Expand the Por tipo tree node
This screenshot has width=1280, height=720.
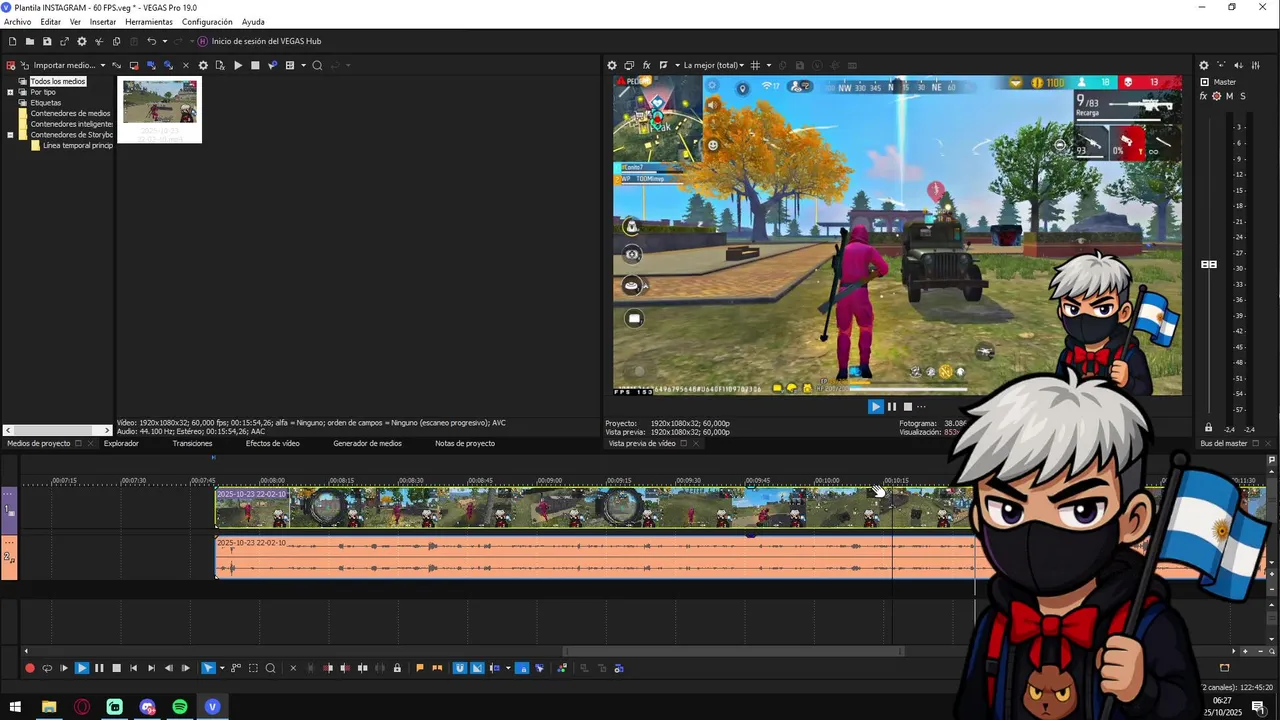click(x=10, y=92)
